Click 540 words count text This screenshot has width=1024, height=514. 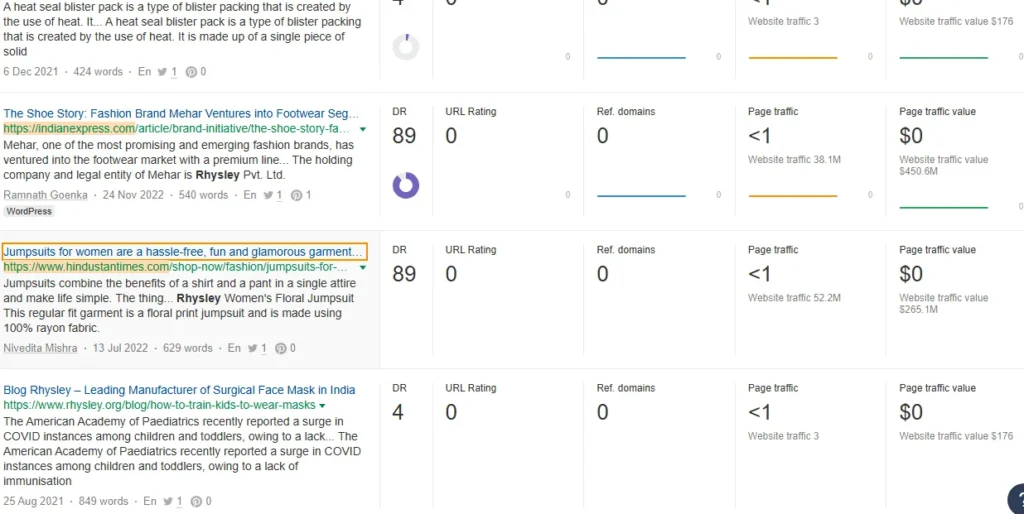click(x=204, y=195)
